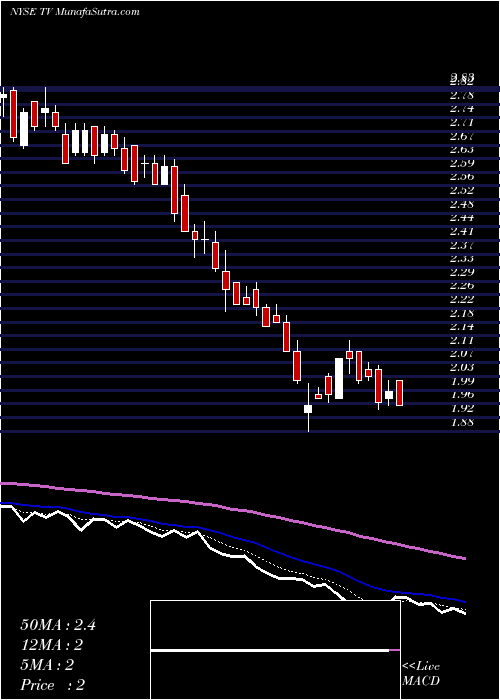Click the 2.56 price axis label
This screenshot has width=500, height=700.
(x=462, y=177)
